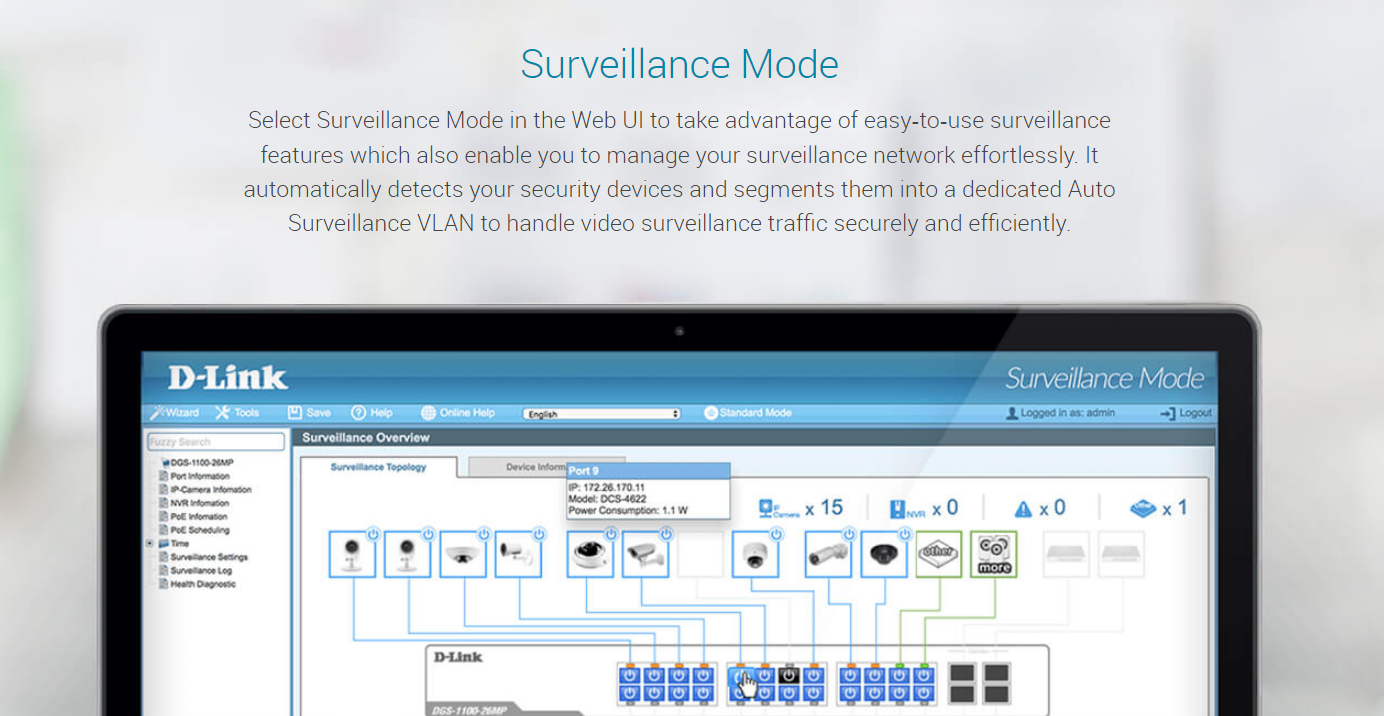Switch to the Surveillance Topology tab
The image size is (1384, 716).
click(378, 467)
